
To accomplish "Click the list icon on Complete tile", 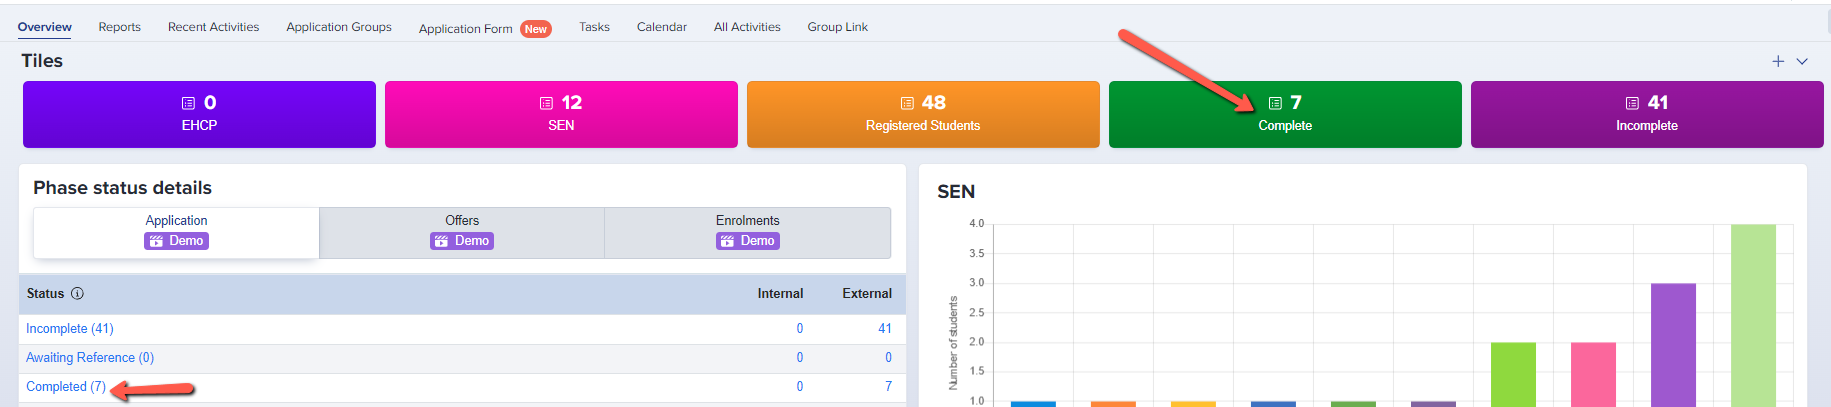I will (1275, 103).
